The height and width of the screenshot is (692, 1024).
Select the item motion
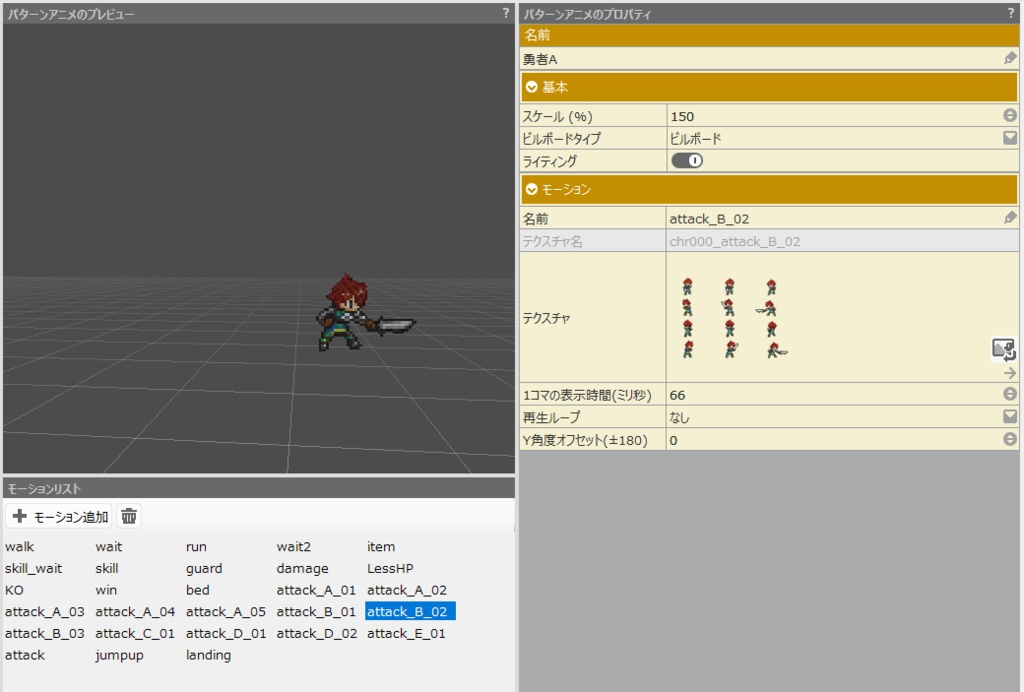[x=381, y=546]
